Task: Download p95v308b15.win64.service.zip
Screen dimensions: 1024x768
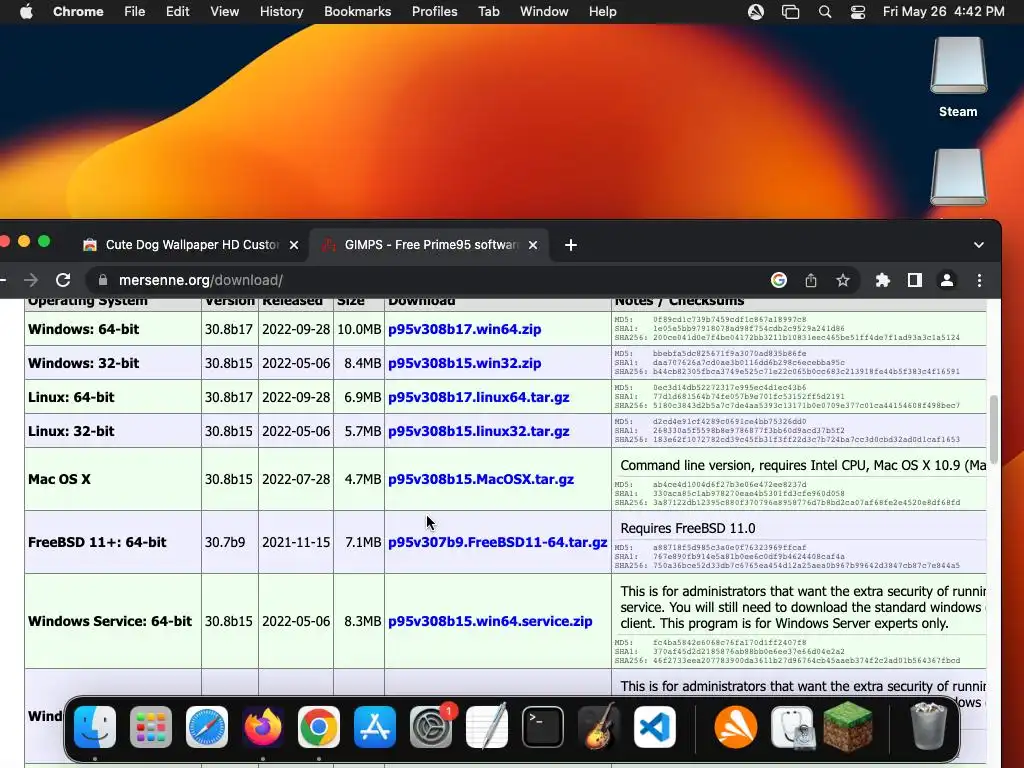Action: 490,621
